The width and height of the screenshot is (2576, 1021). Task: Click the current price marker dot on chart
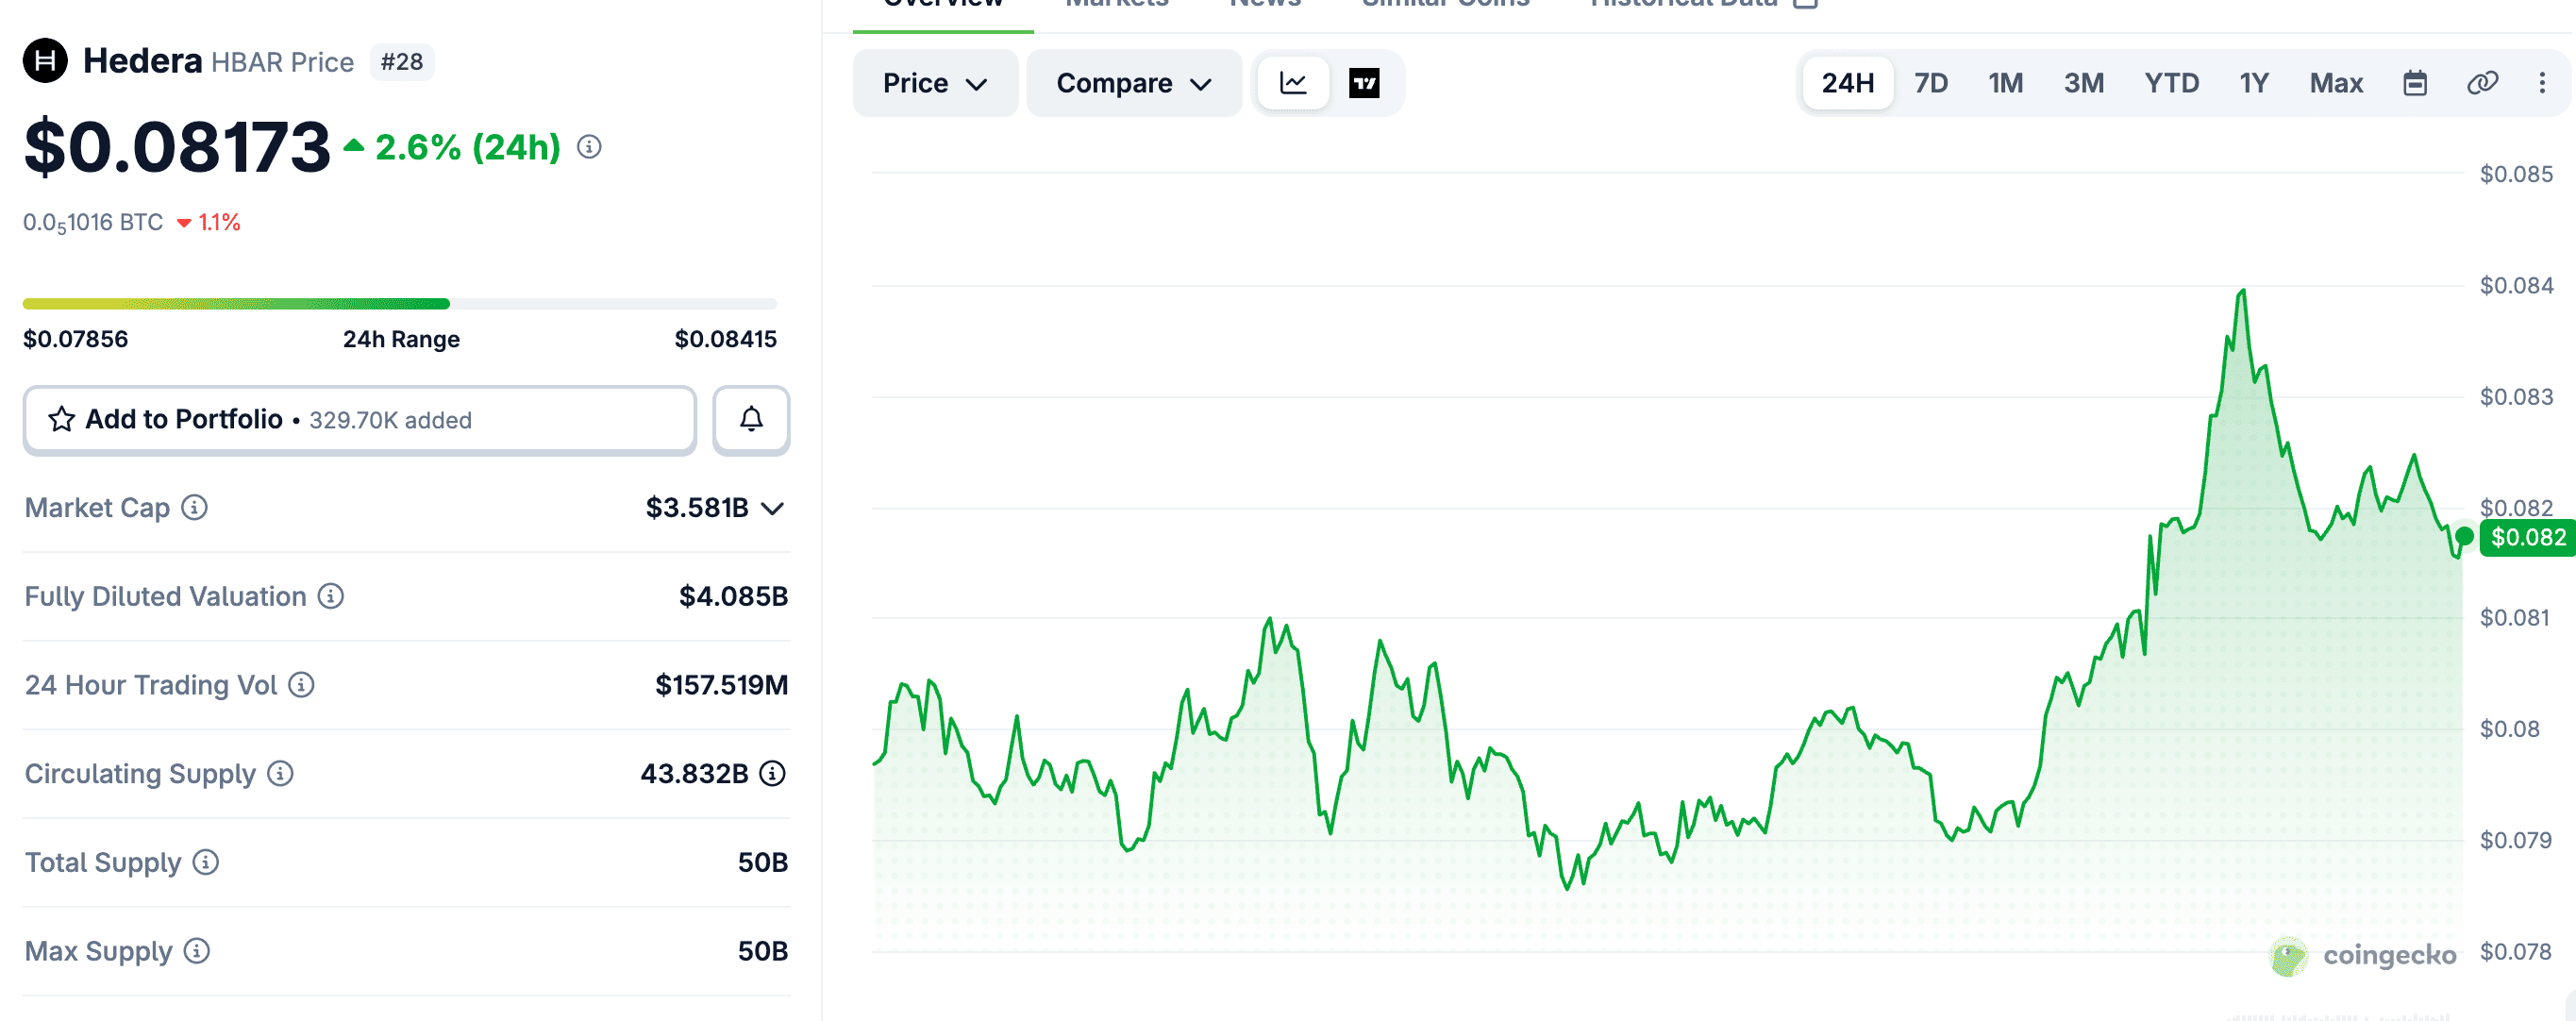pyautogui.click(x=2464, y=537)
